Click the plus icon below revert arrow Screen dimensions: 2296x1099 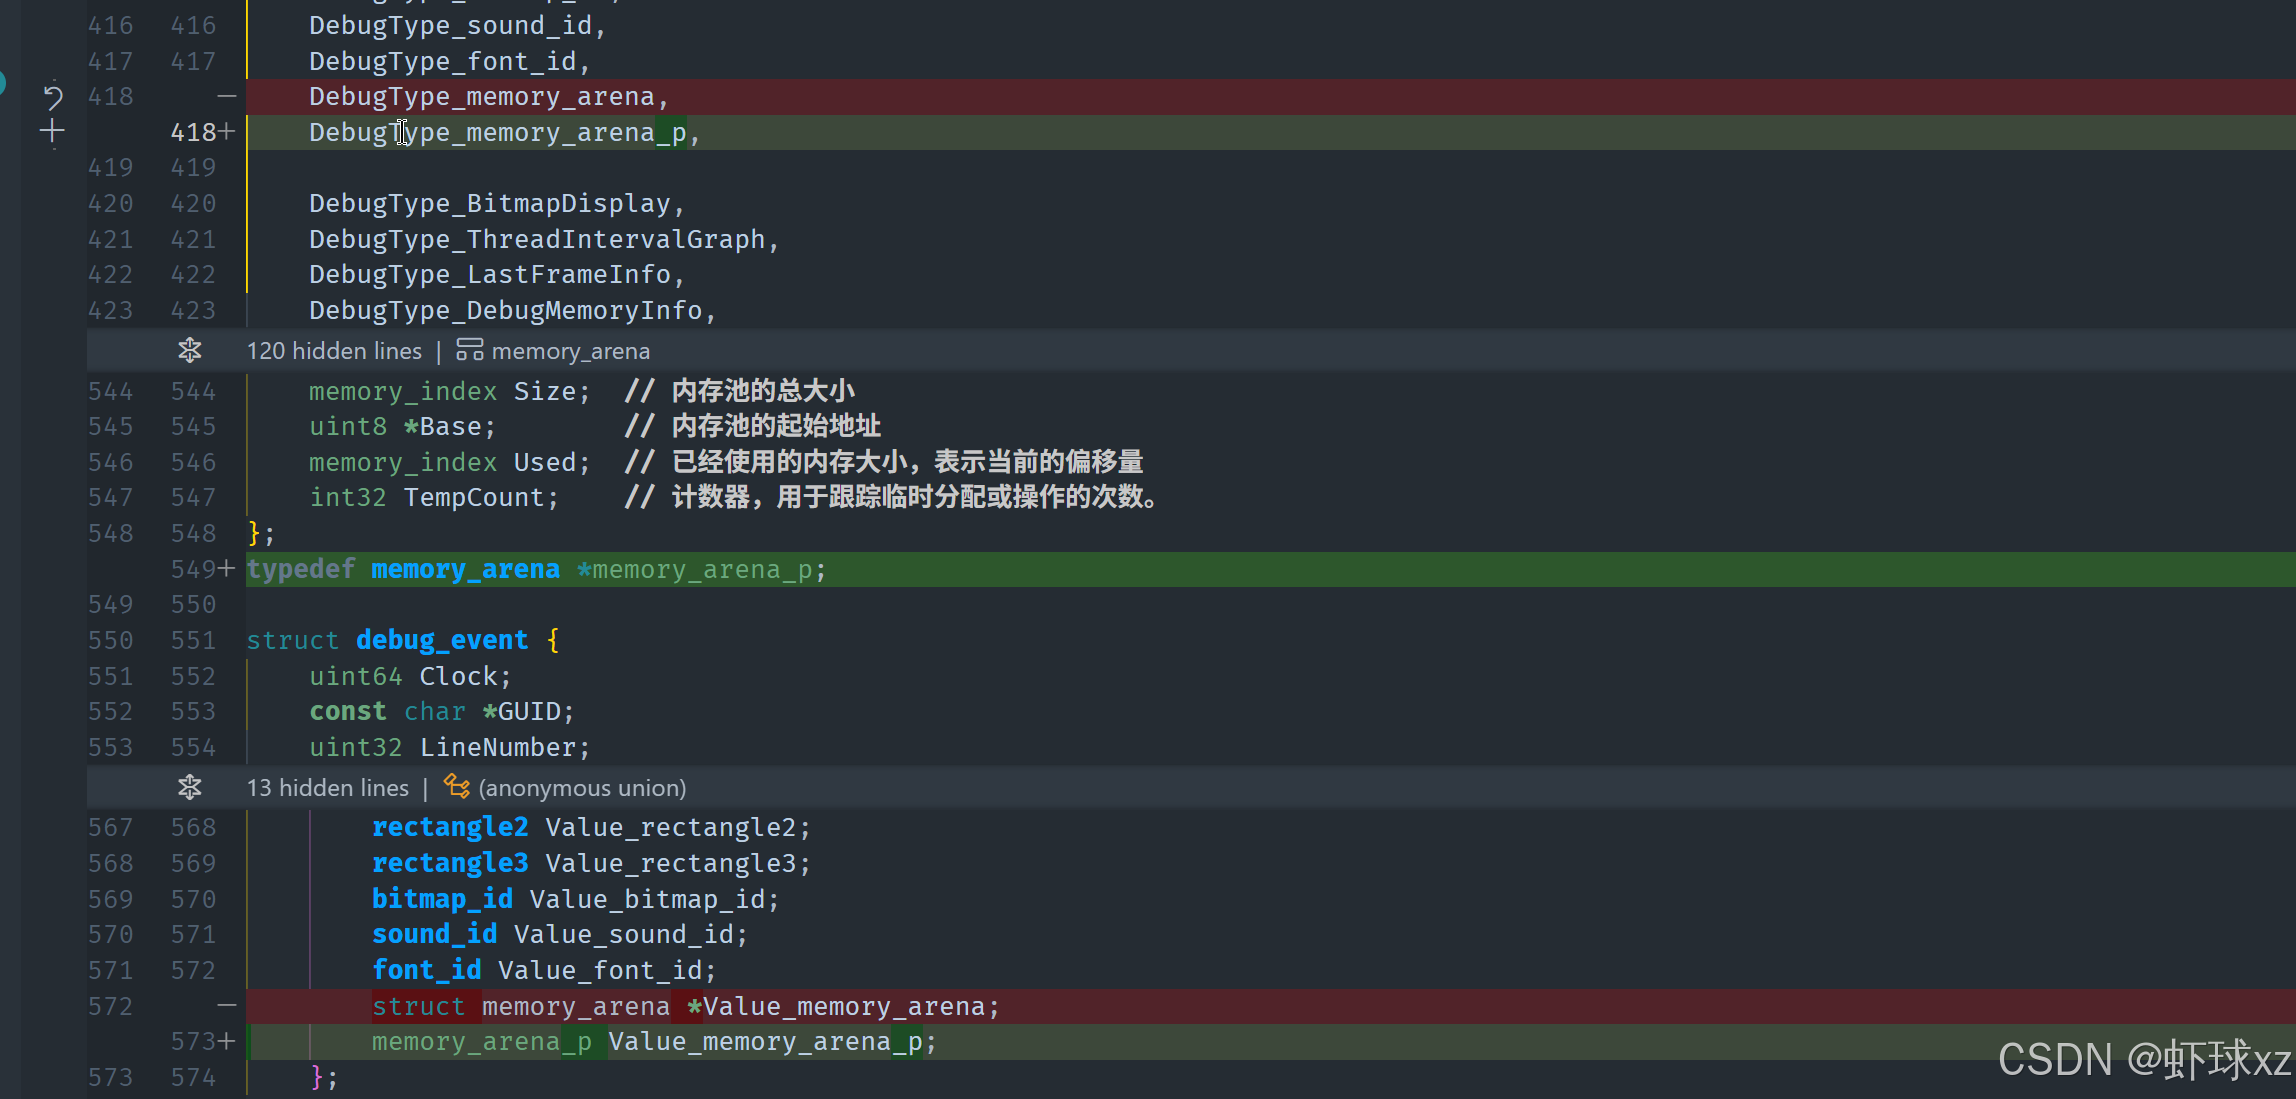pyautogui.click(x=52, y=131)
